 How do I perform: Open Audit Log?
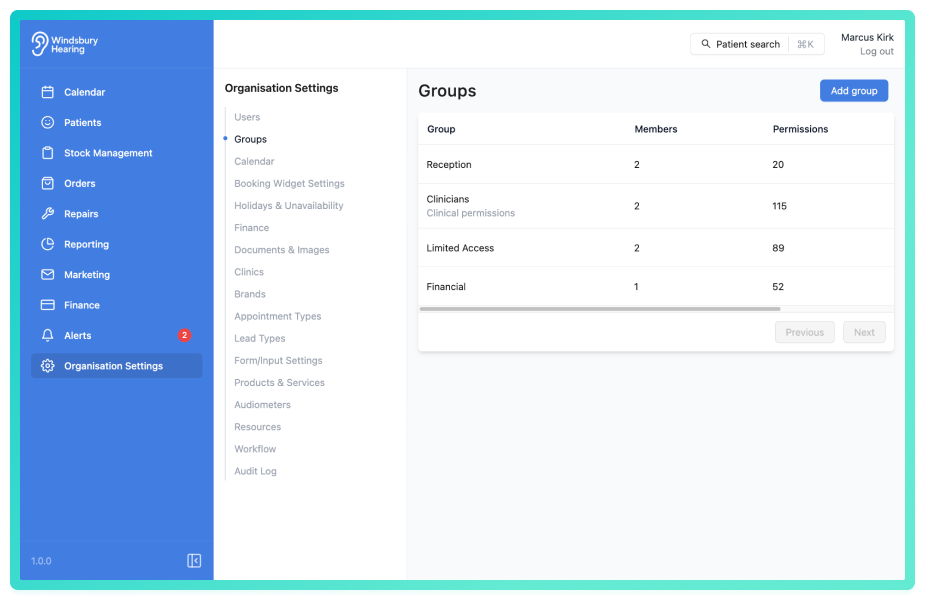pyautogui.click(x=255, y=471)
